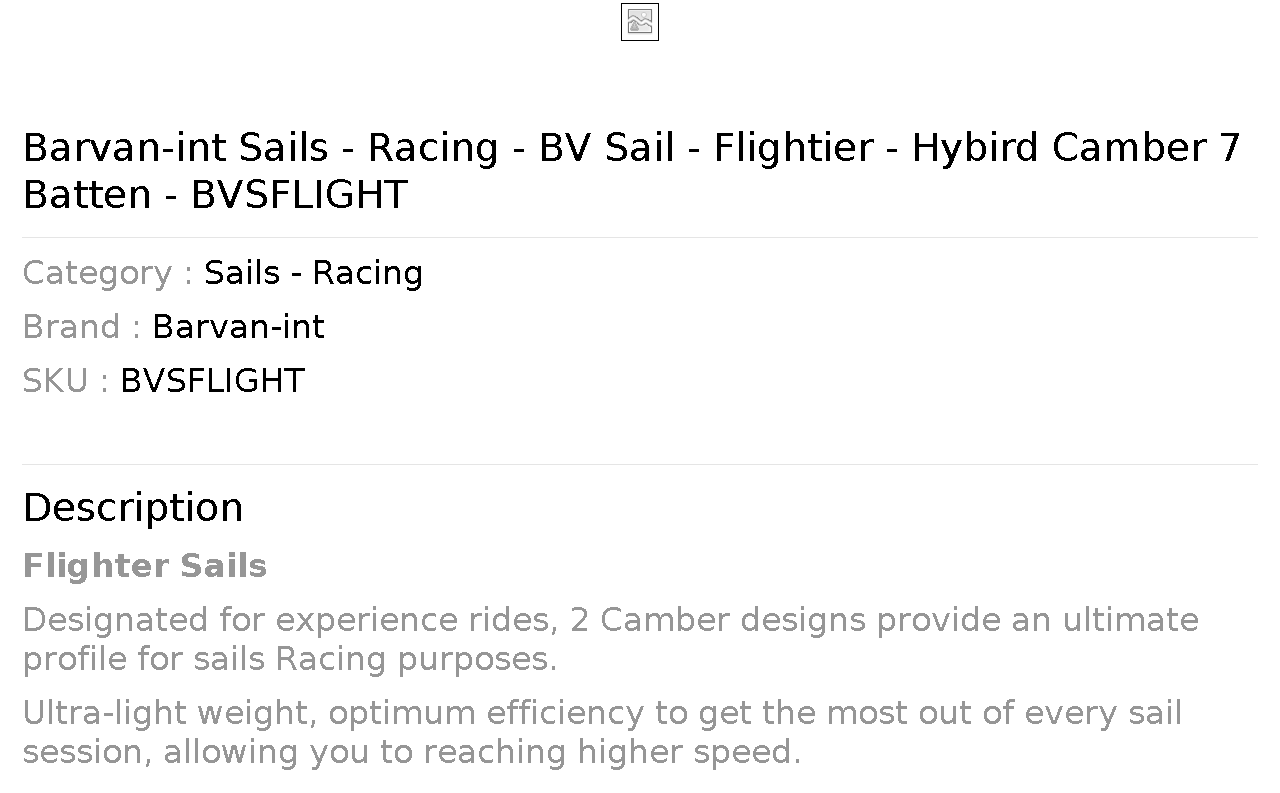Image resolution: width=1280 pixels, height=793 pixels.
Task: Open the Barvan-int brand link
Action: coord(238,327)
